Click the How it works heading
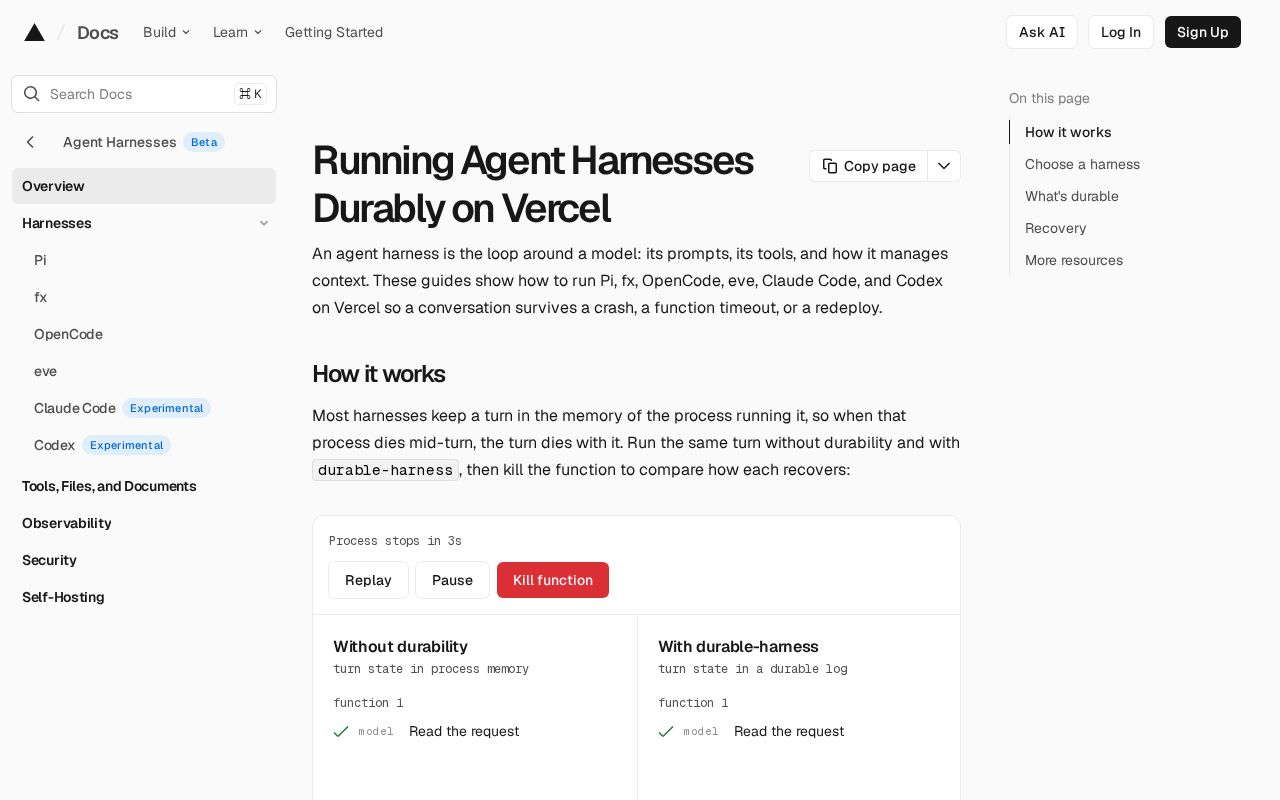Image resolution: width=1280 pixels, height=800 pixels. (378, 374)
